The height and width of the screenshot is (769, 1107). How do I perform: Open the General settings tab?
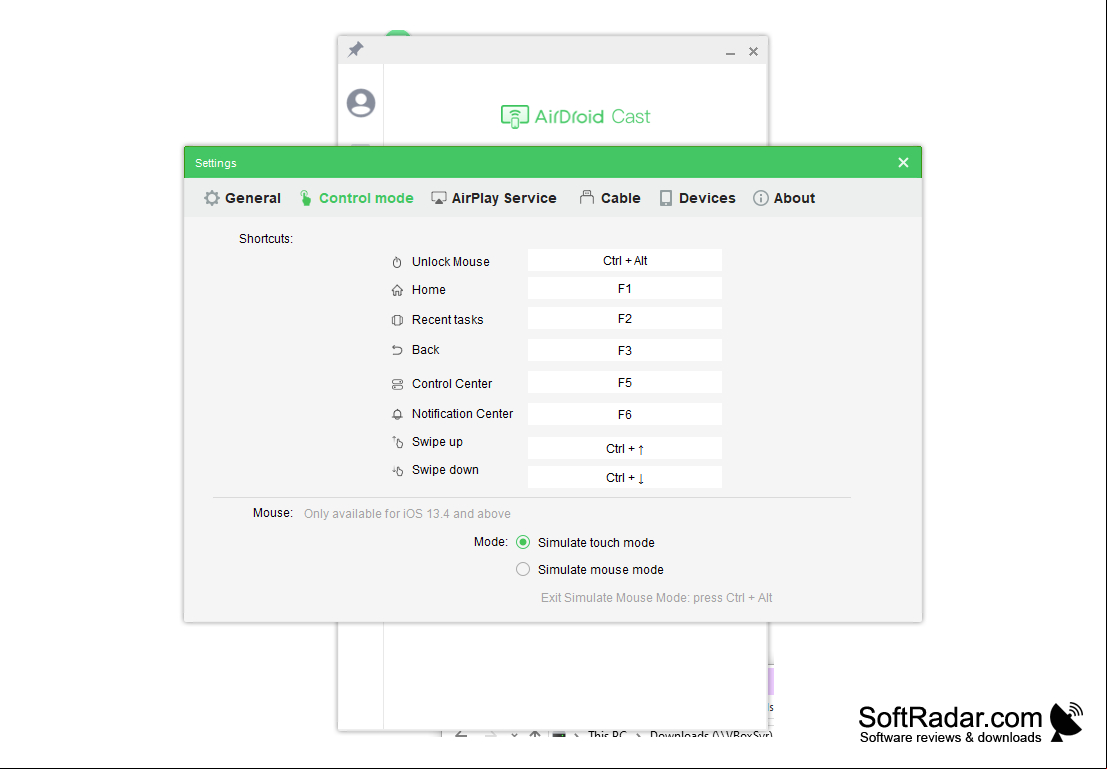[x=242, y=198]
